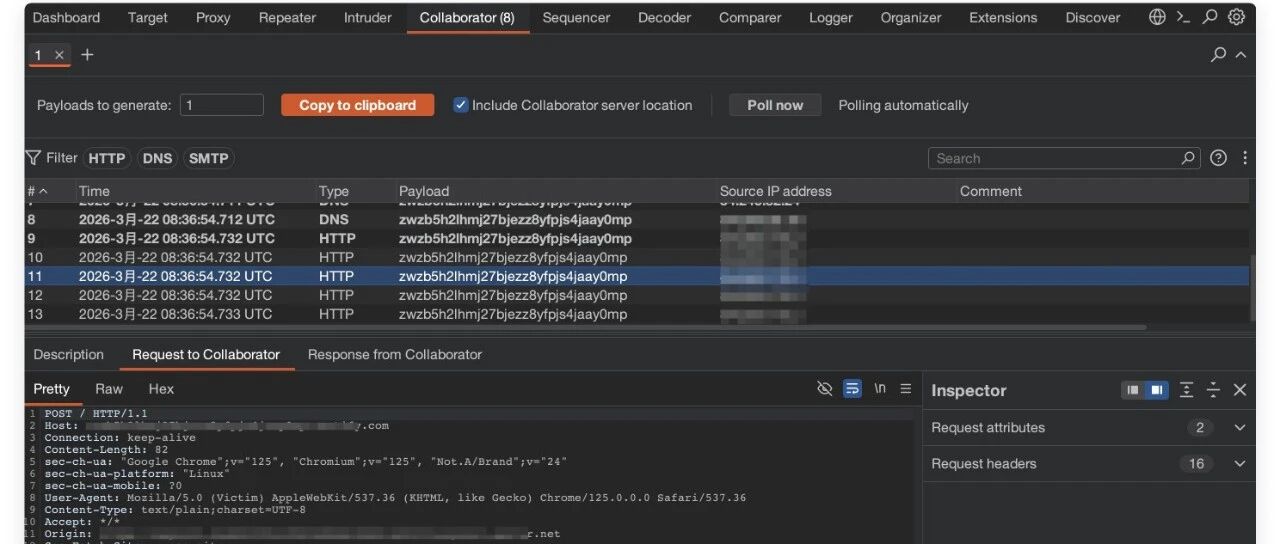1280x544 pixels.
Task: Toggle the DNS filter chip
Action: 157,158
